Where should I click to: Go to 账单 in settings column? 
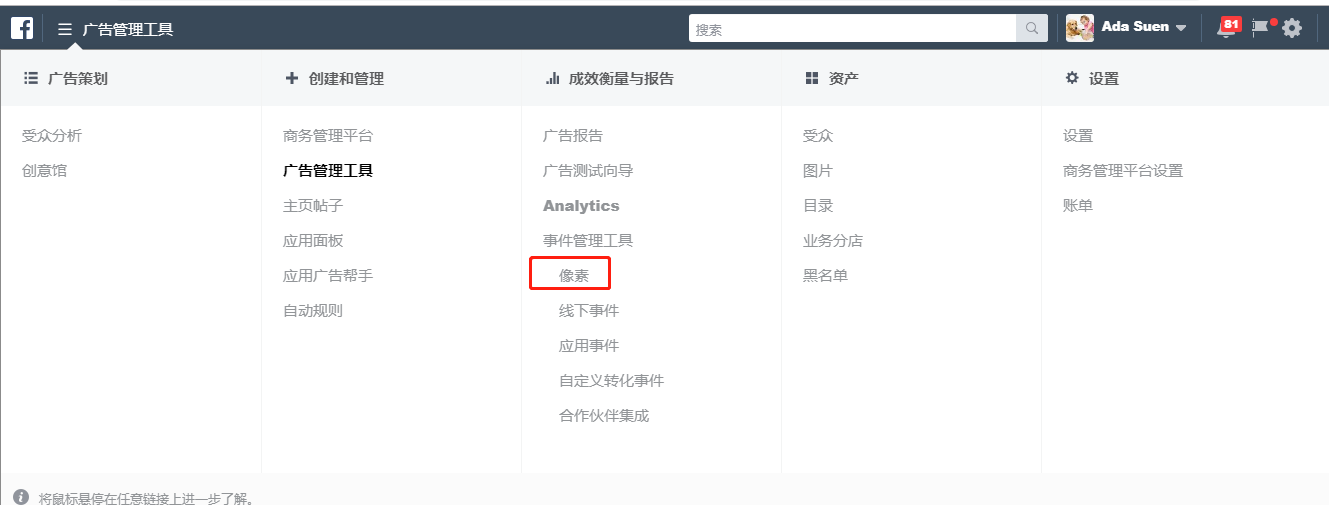pos(1078,206)
